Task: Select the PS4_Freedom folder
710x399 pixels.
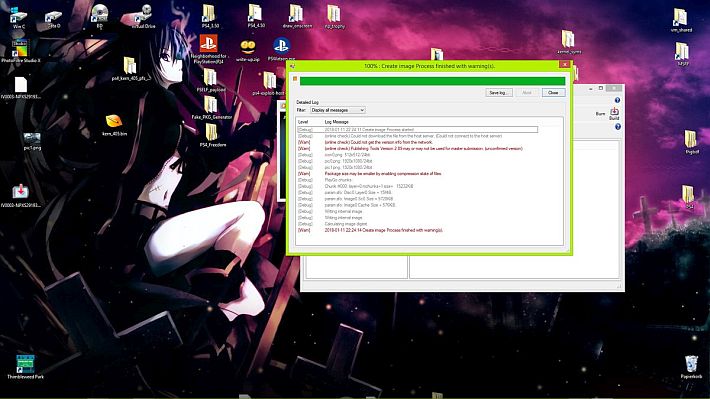Action: pos(212,135)
